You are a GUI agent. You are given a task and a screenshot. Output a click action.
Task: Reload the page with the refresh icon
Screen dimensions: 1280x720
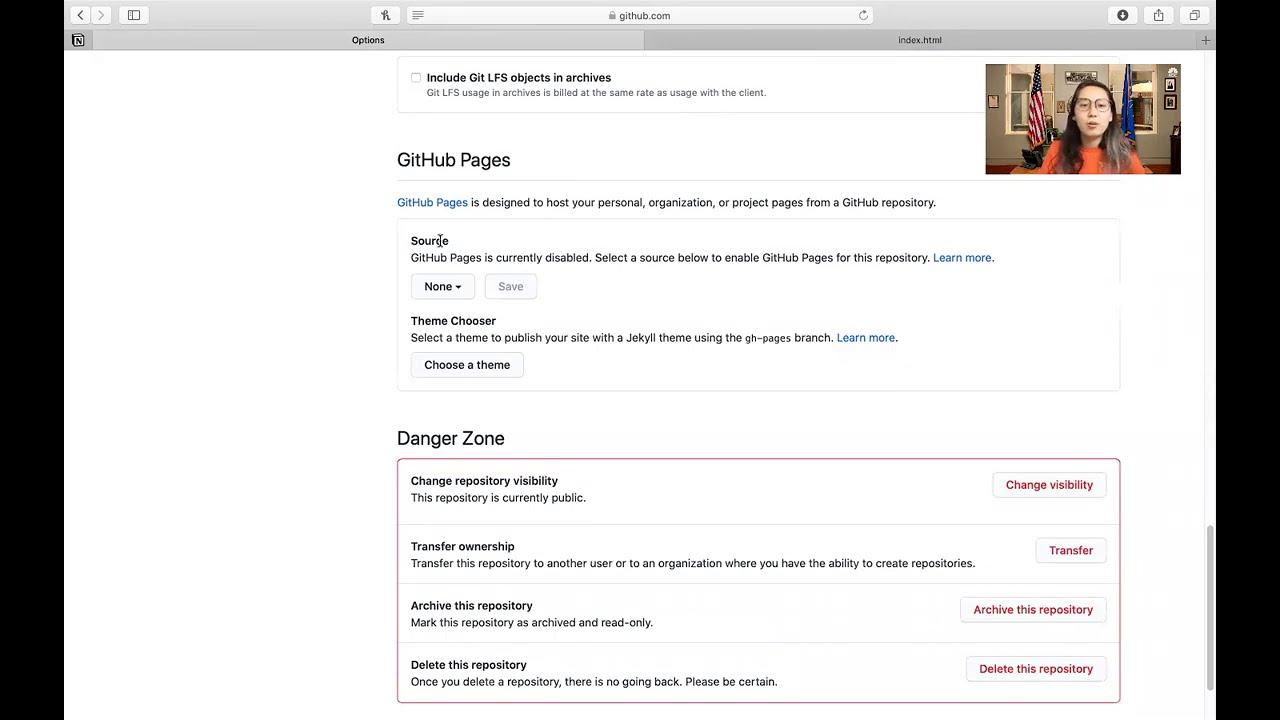863,15
